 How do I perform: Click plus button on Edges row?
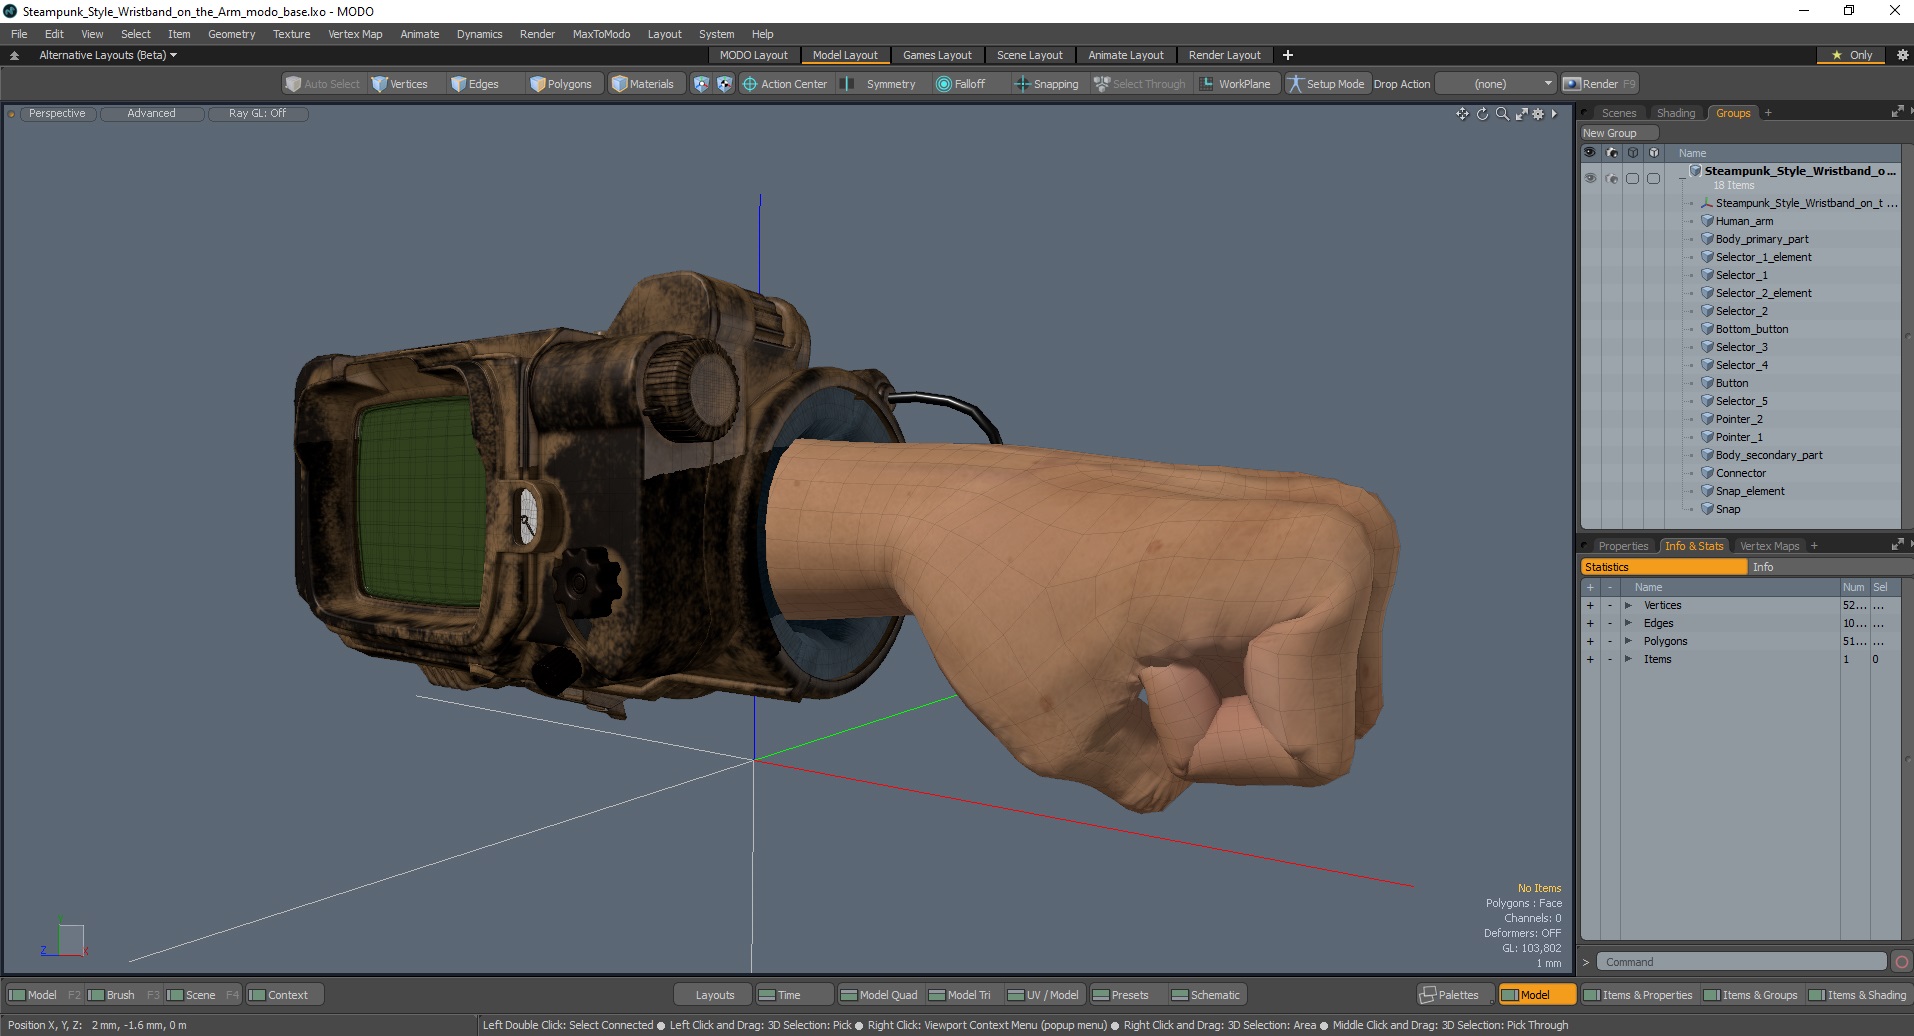(1590, 623)
